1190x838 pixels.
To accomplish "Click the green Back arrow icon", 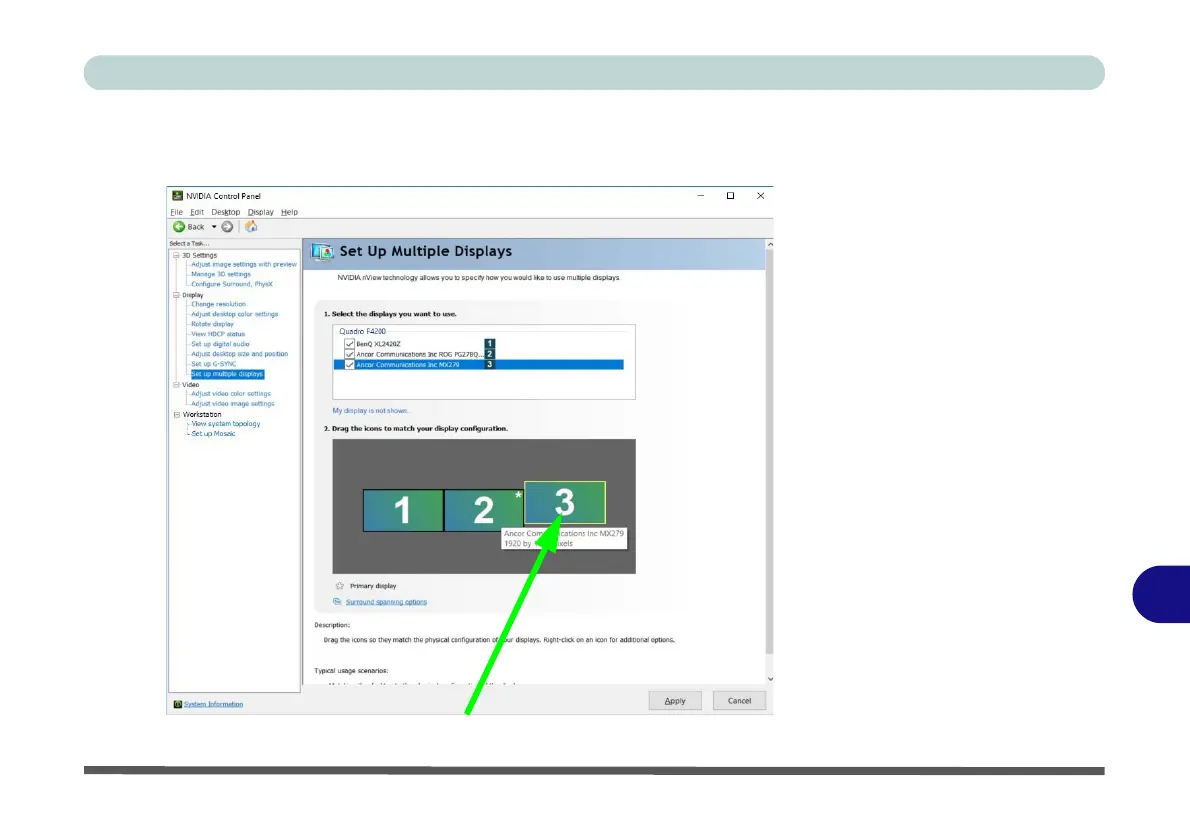I will (x=179, y=227).
